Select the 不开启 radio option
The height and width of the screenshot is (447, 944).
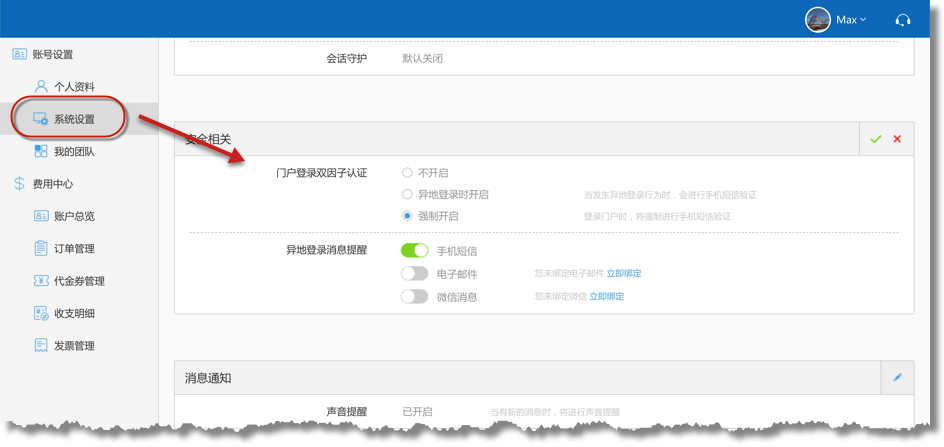point(407,173)
